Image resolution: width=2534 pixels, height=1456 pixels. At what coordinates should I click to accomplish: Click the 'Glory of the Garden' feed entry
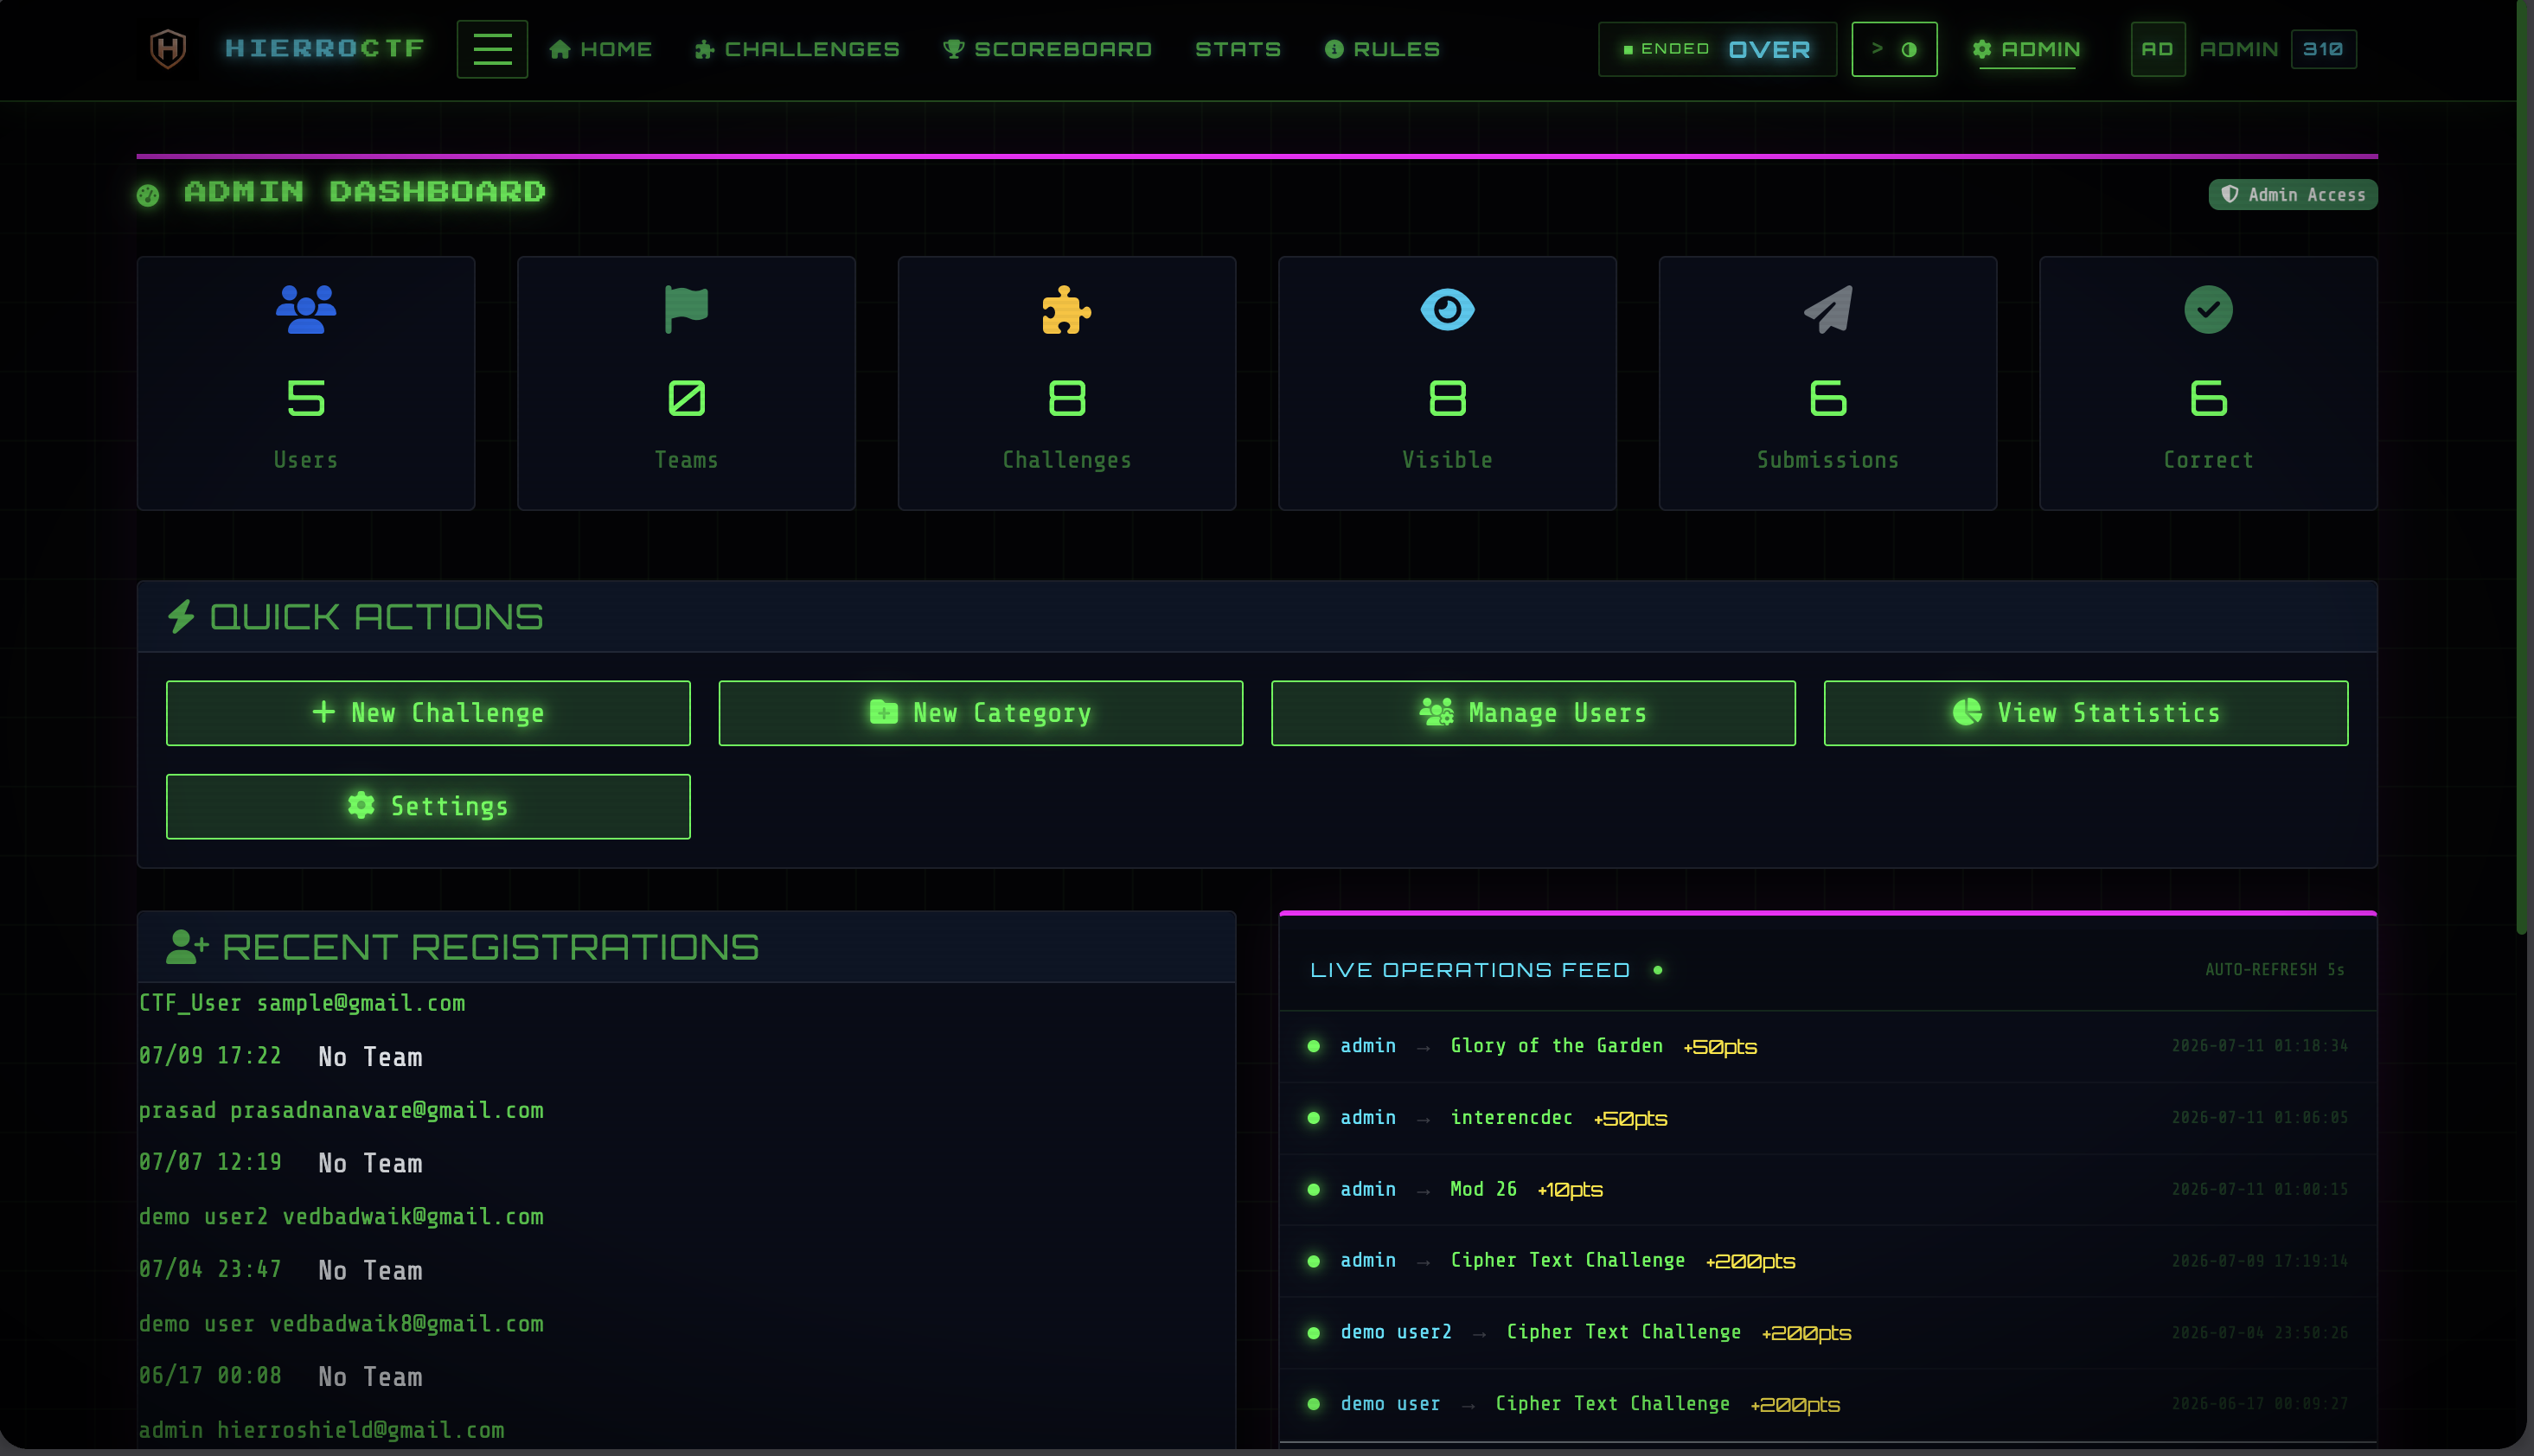(x=1827, y=1046)
